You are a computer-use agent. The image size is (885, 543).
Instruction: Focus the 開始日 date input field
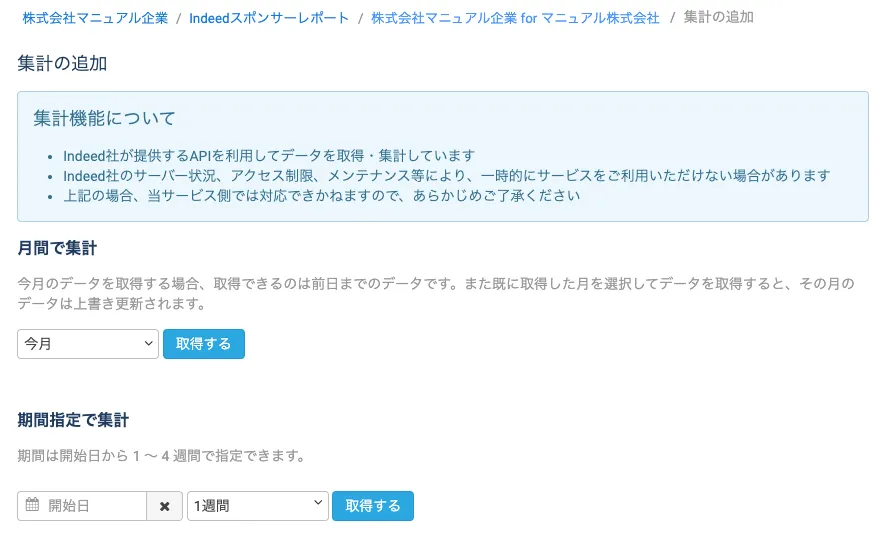tap(95, 506)
